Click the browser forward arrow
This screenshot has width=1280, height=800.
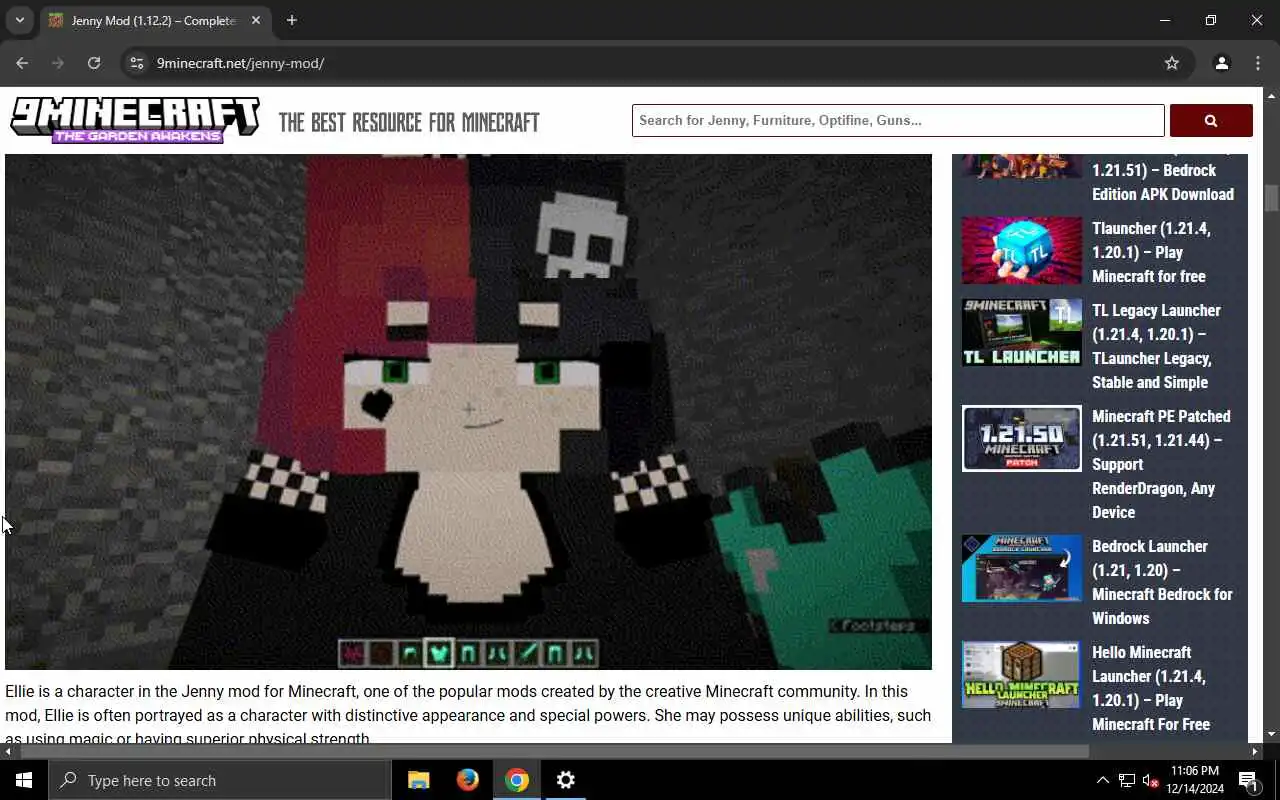click(58, 63)
